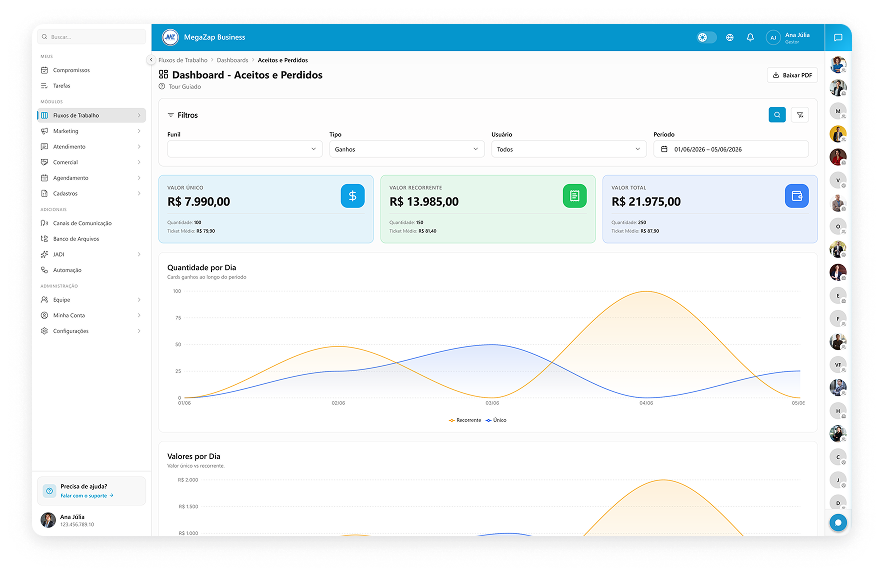The width and height of the screenshot is (884, 568).
Task: Click the blue search filters button
Action: [x=777, y=115]
